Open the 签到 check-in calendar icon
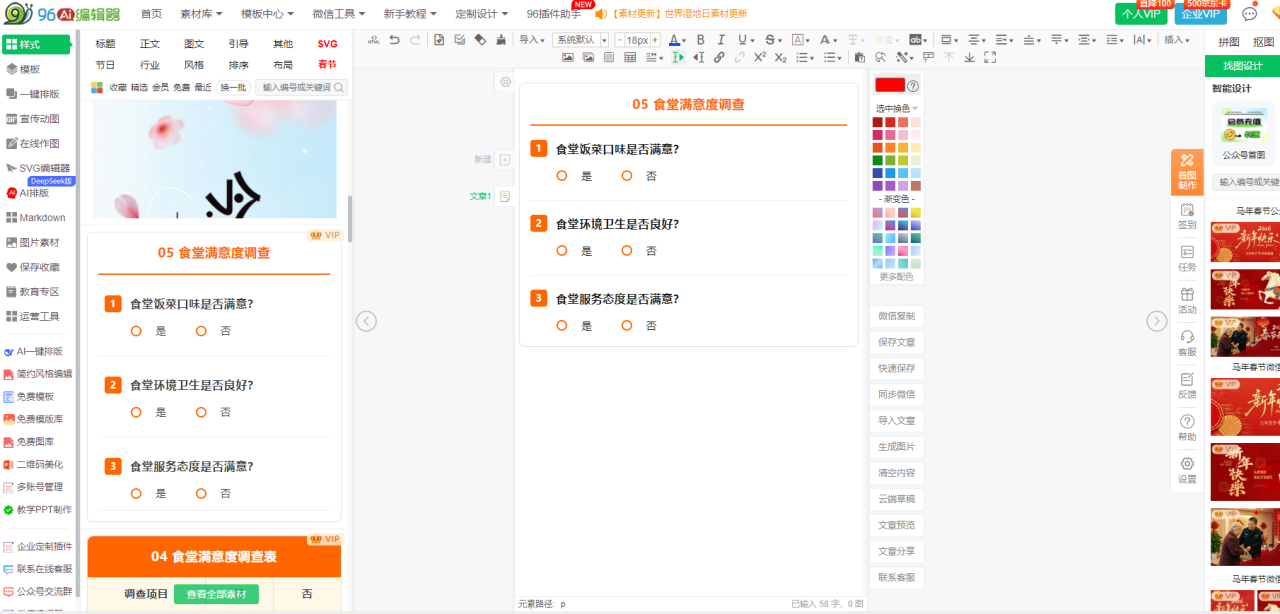This screenshot has height=614, width=1280. [x=1187, y=216]
